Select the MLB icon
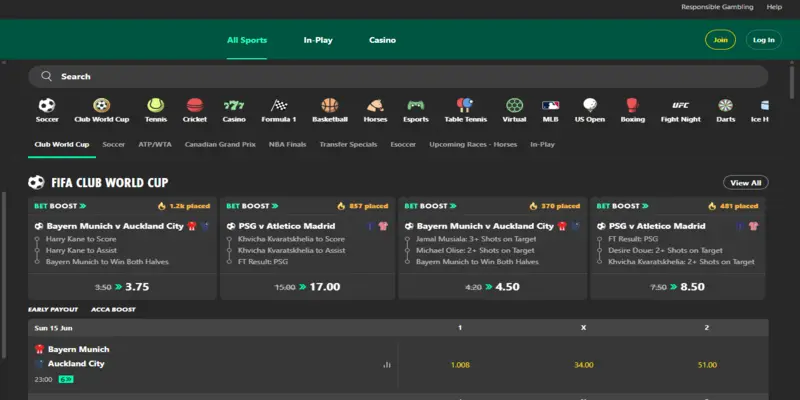Viewport: 800px width, 400px height. tap(551, 106)
